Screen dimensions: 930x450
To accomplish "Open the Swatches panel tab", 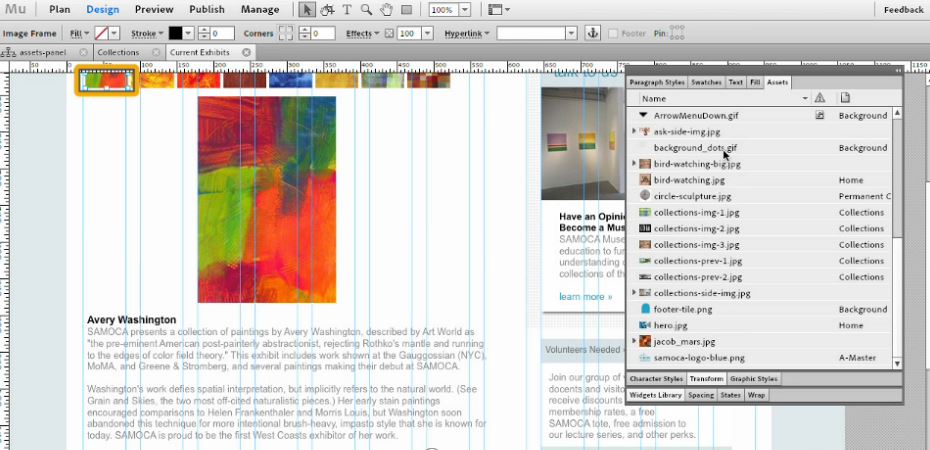I will pos(706,82).
